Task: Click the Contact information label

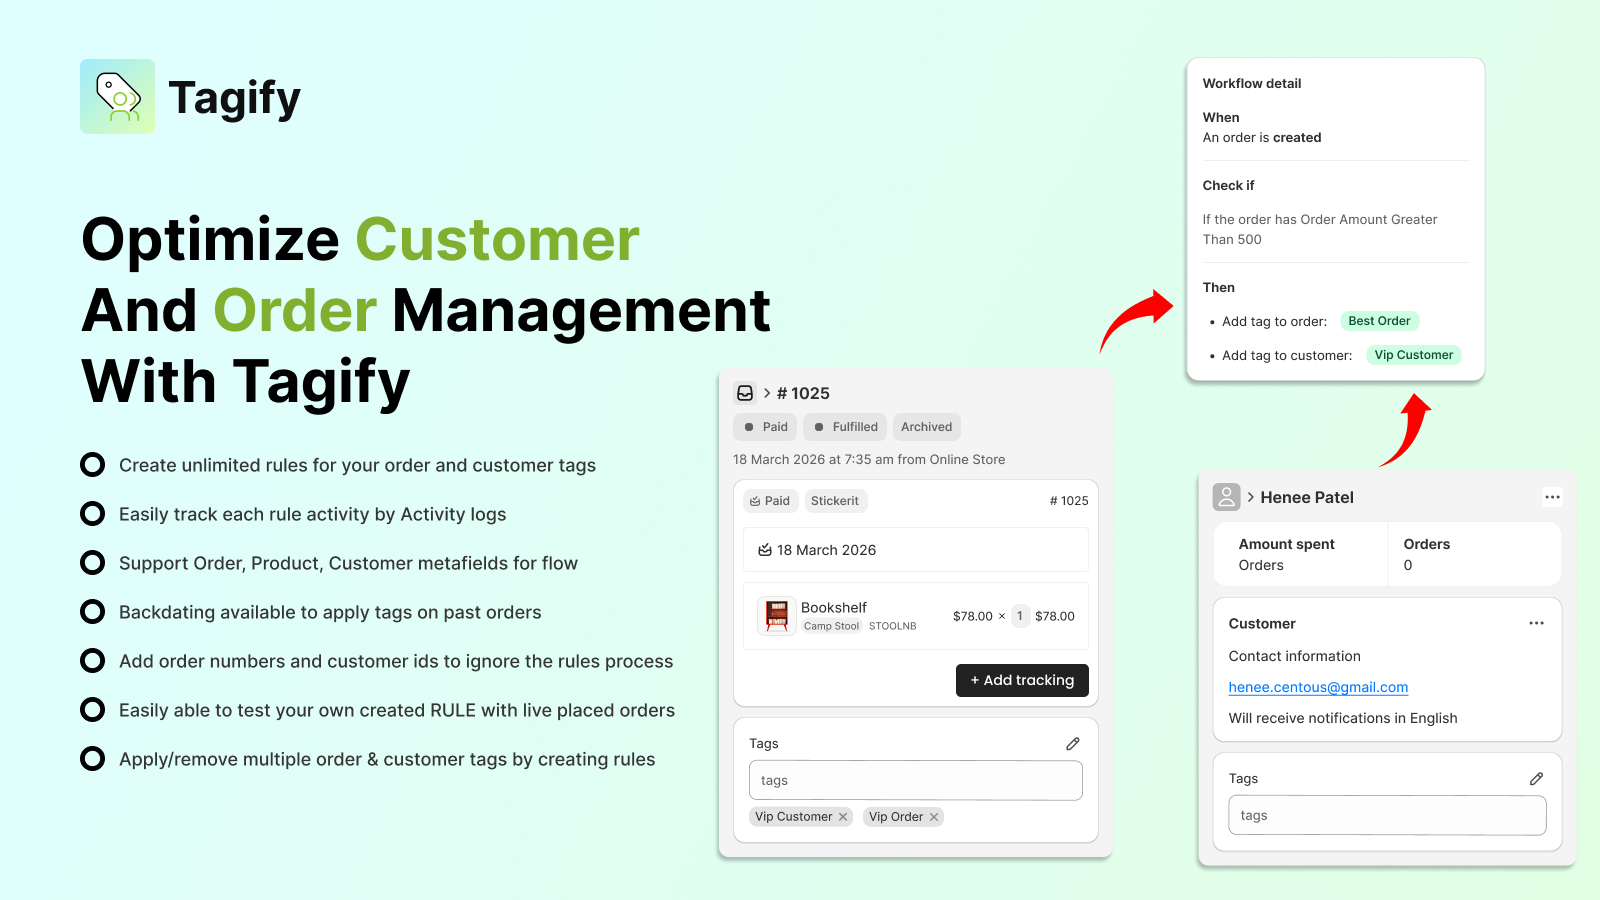Action: pyautogui.click(x=1295, y=657)
